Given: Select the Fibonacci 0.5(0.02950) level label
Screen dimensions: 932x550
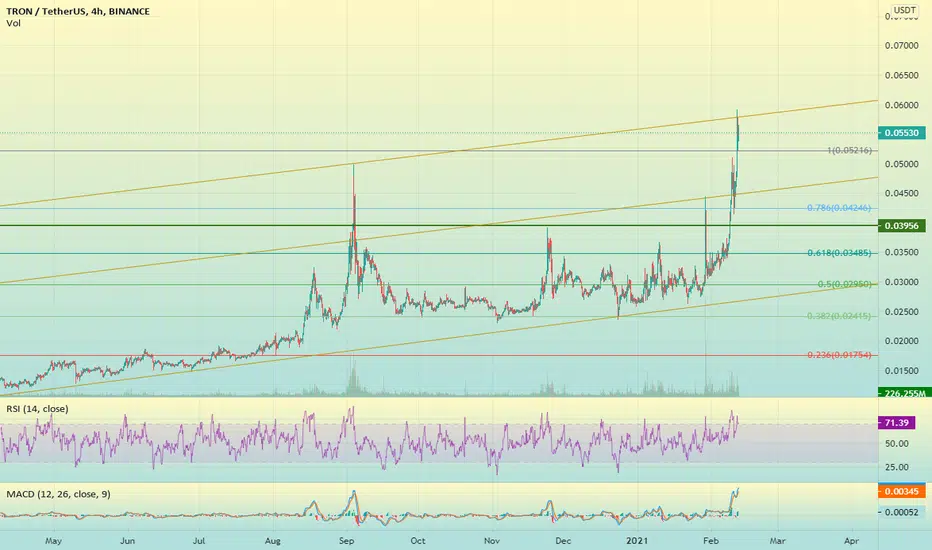Looking at the screenshot, I should (845, 284).
